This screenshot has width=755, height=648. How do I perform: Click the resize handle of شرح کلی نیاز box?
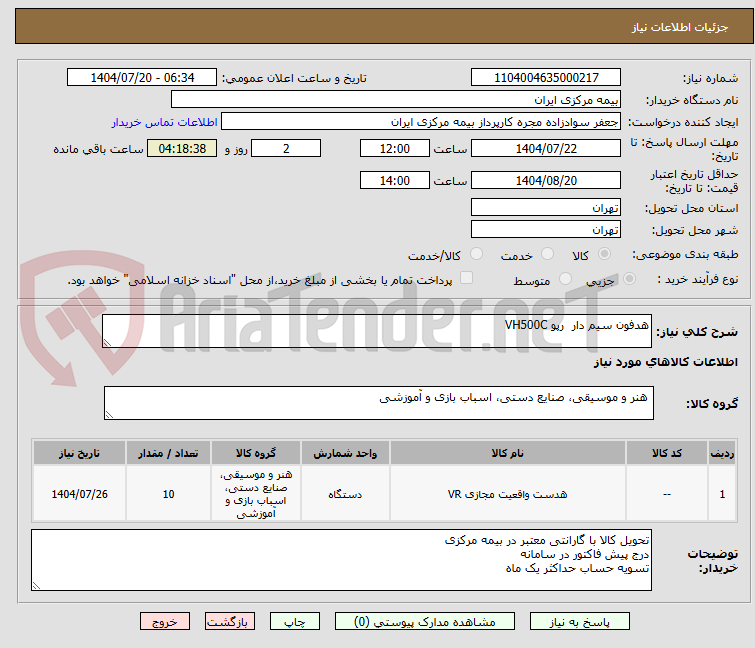[x=107, y=342]
